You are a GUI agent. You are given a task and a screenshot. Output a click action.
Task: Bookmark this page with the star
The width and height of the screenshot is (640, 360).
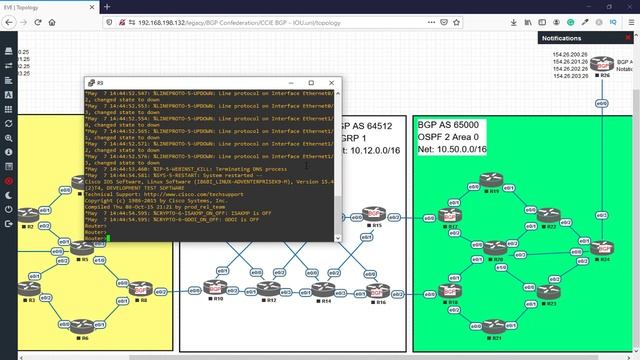click(456, 22)
